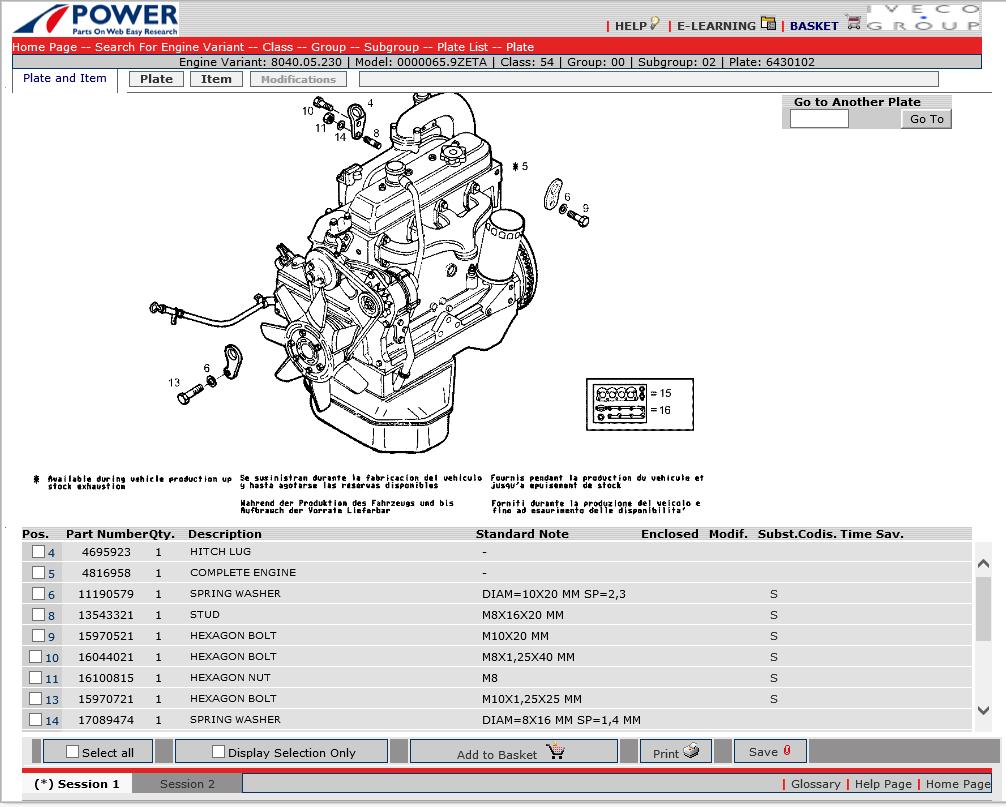Switch to the Item tab
The image size is (1006, 807).
216,79
